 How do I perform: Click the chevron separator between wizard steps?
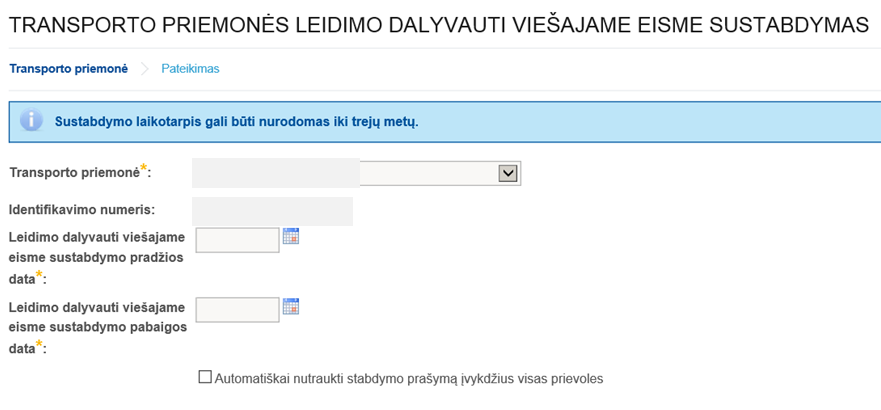(x=144, y=69)
